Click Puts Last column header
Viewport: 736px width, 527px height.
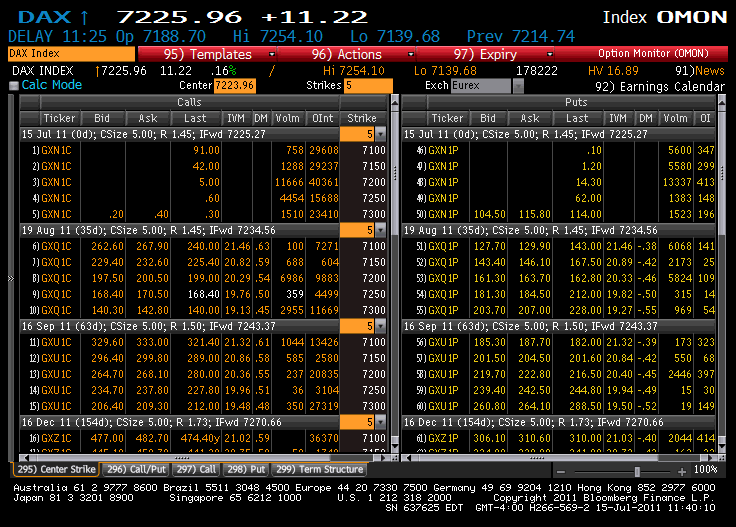577,118
